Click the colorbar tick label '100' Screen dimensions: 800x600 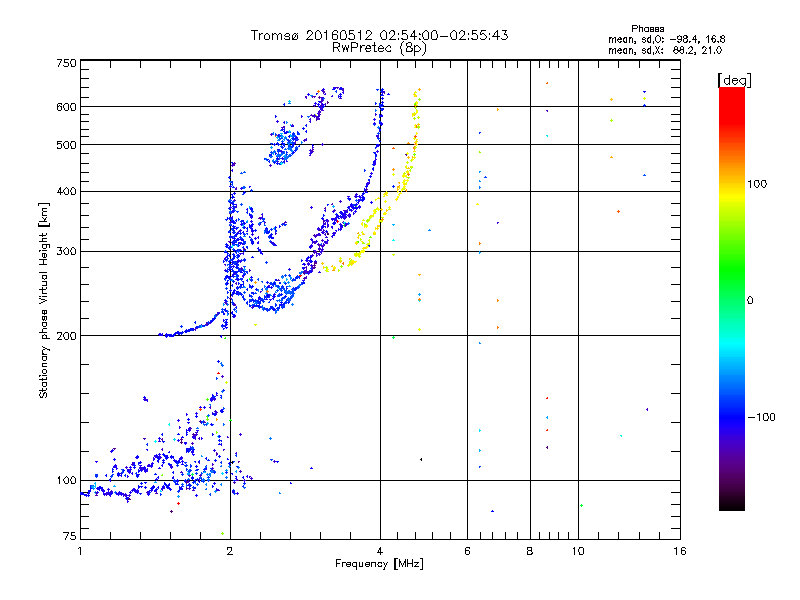pyautogui.click(x=757, y=184)
